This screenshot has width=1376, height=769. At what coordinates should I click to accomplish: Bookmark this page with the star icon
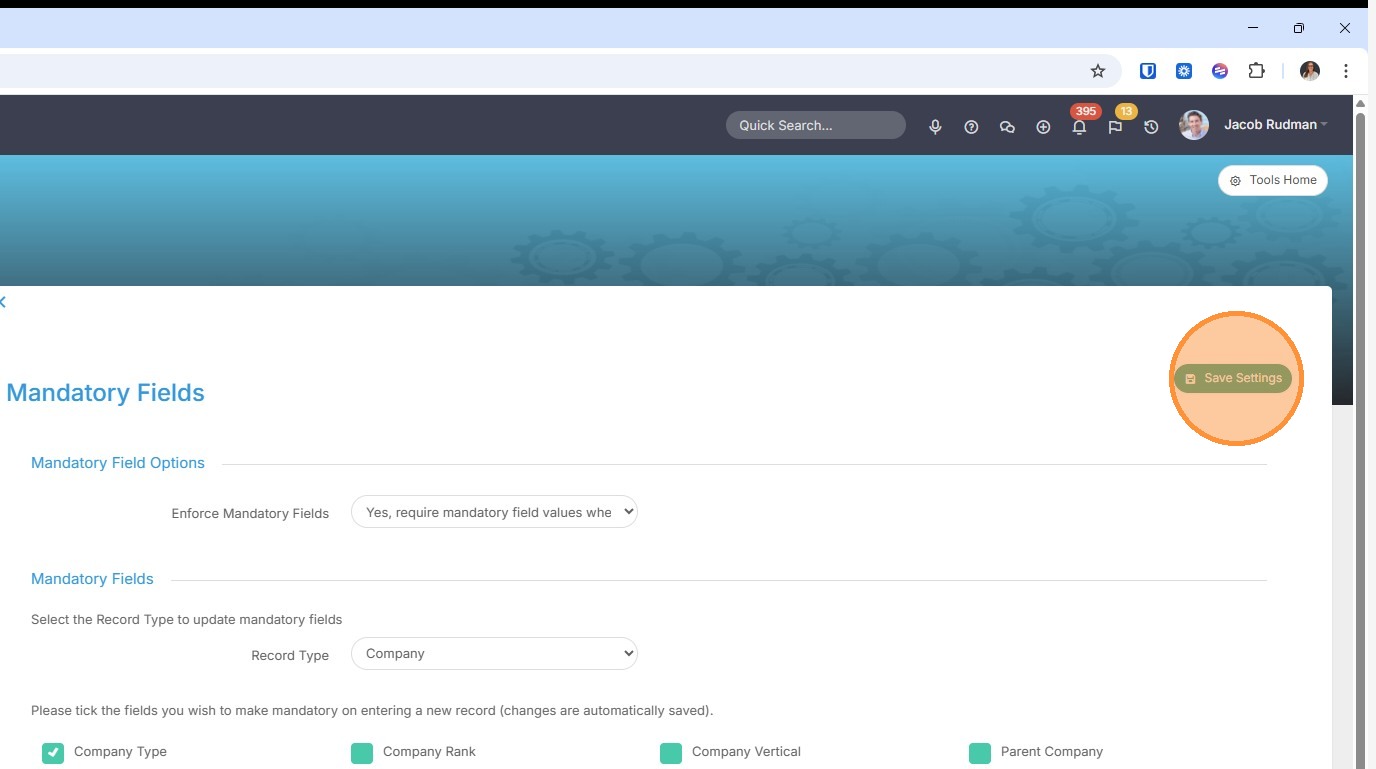point(1098,71)
